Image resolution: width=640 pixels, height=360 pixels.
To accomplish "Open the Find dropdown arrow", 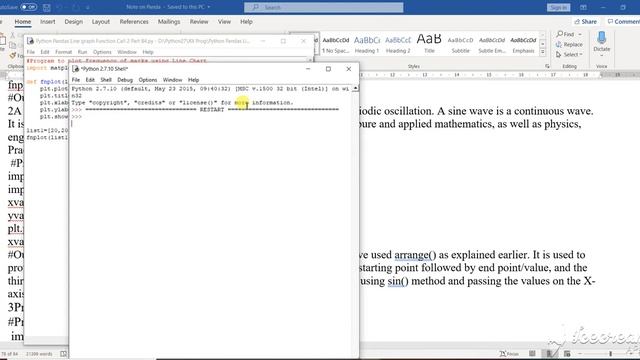I will click(x=580, y=34).
